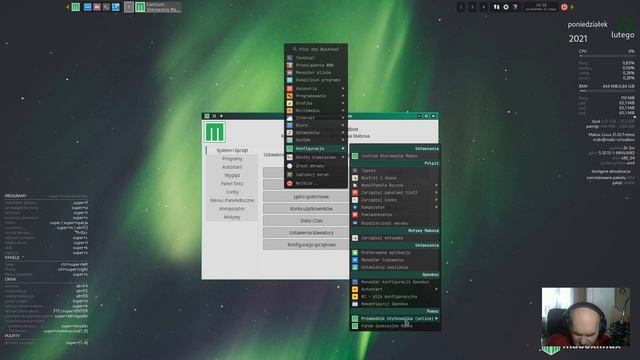Launch the web browser menu entry
The height and width of the screenshot is (360, 640).
tap(316, 65)
